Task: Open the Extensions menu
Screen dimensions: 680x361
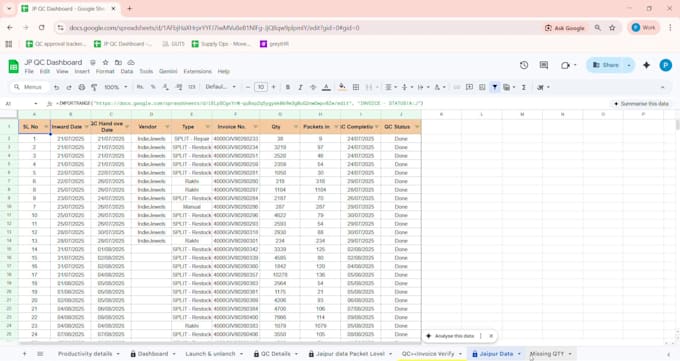Action: (x=197, y=71)
